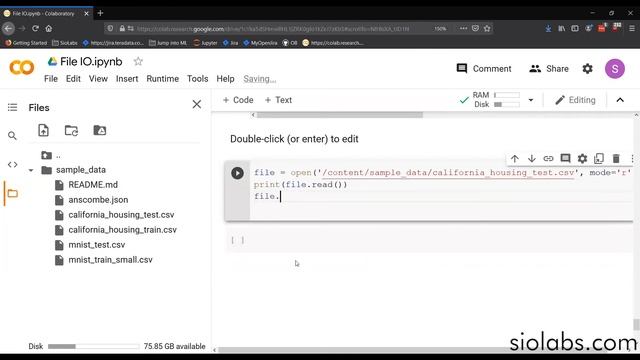Image resolution: width=640 pixels, height=360 pixels.
Task: Add a comment to the cell
Action: 565,158
